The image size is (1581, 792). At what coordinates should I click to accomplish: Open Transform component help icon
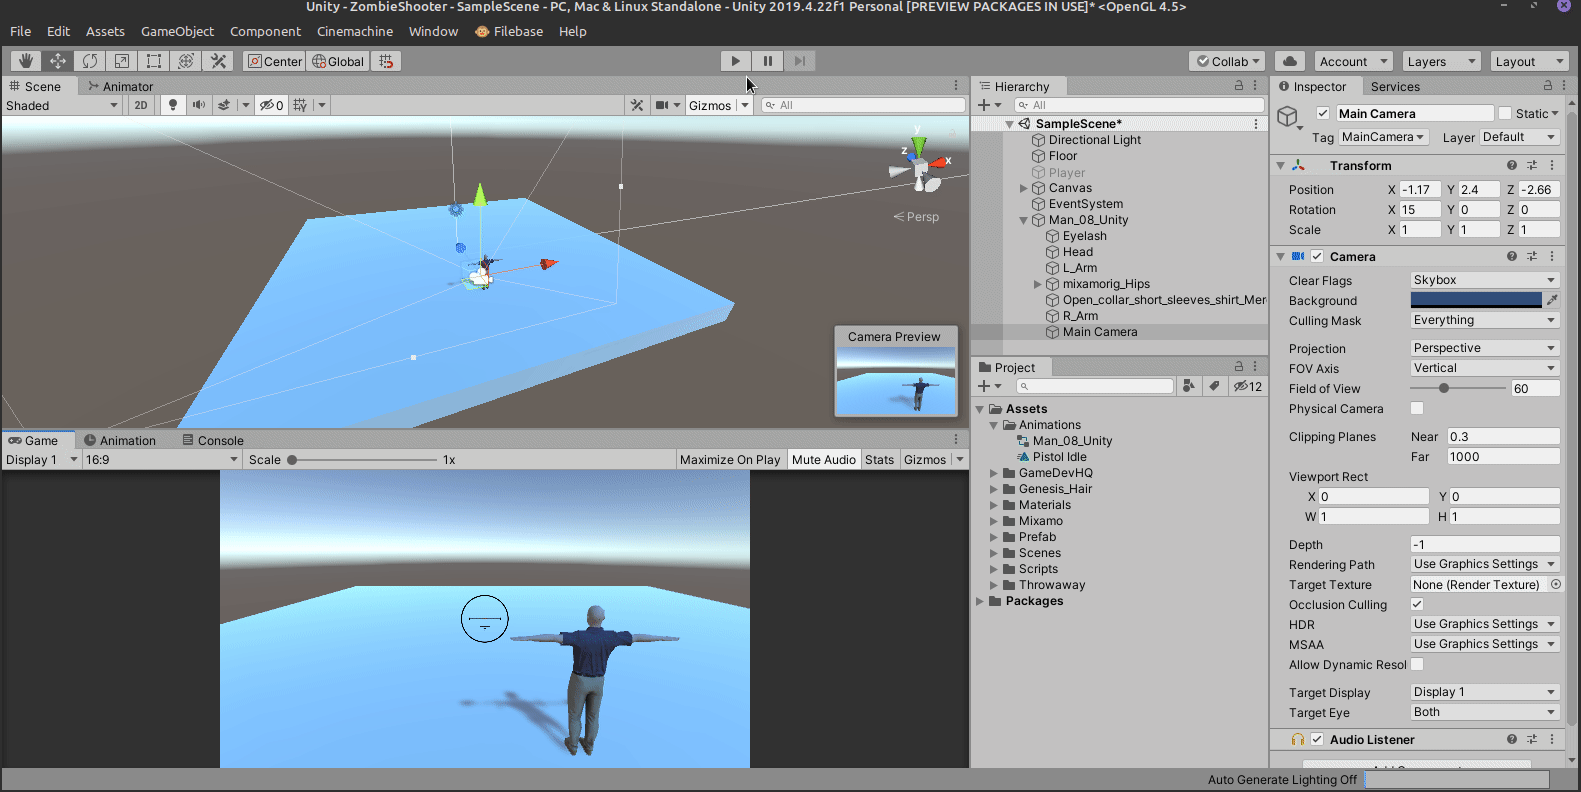pyautogui.click(x=1512, y=165)
